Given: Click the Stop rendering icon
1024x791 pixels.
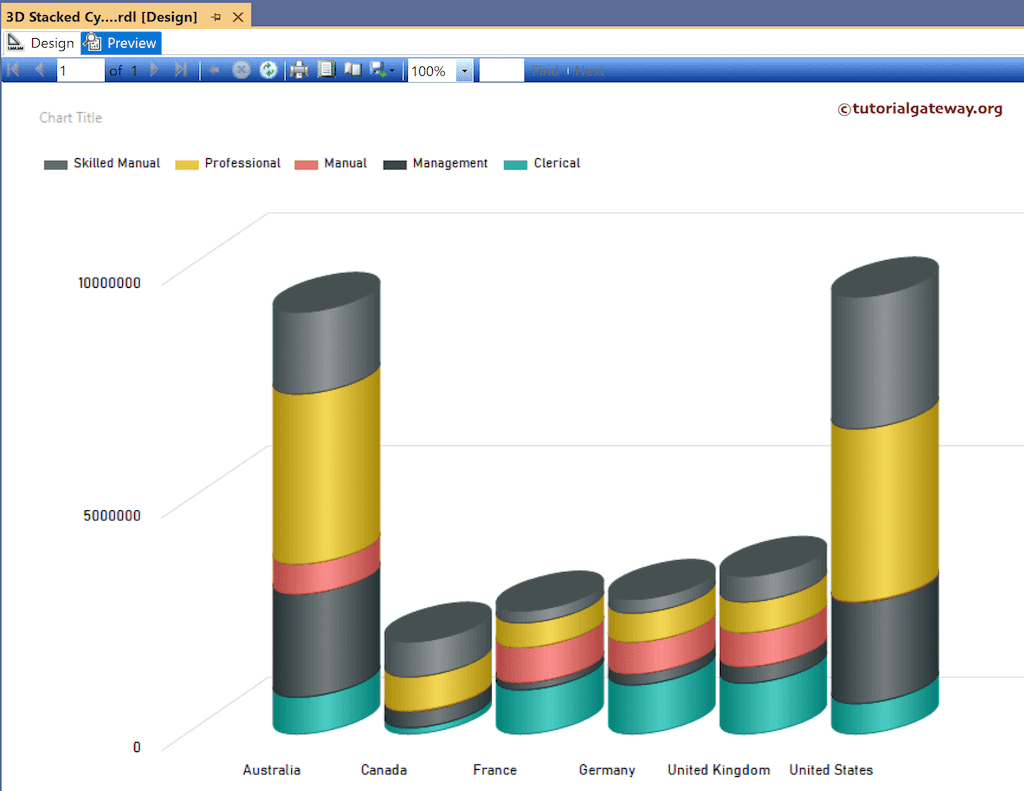Looking at the screenshot, I should pos(241,70).
